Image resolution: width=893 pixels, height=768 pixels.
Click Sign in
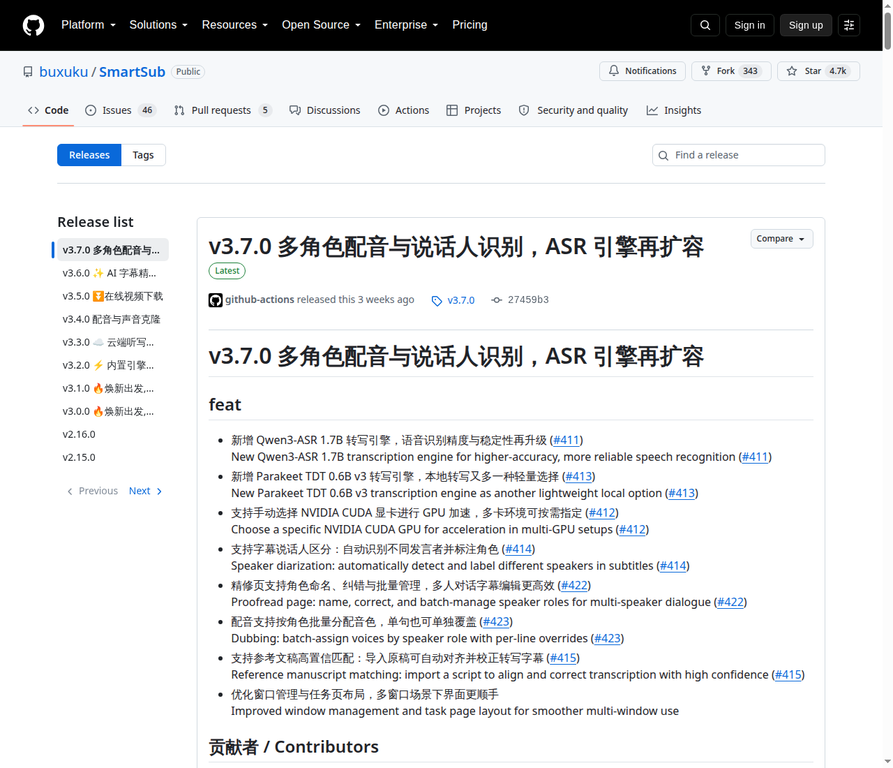(x=749, y=25)
